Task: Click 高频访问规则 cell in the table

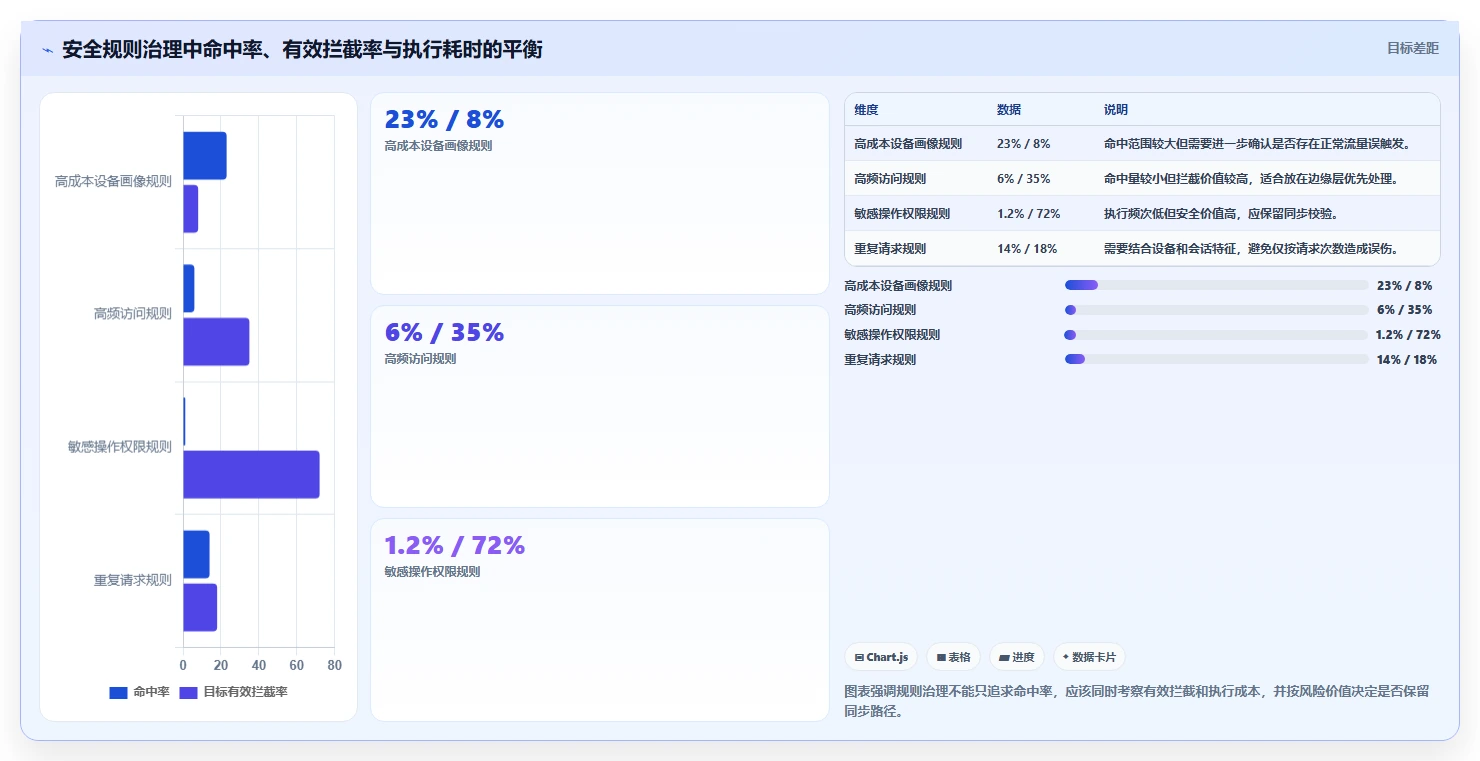Action: (x=890, y=179)
